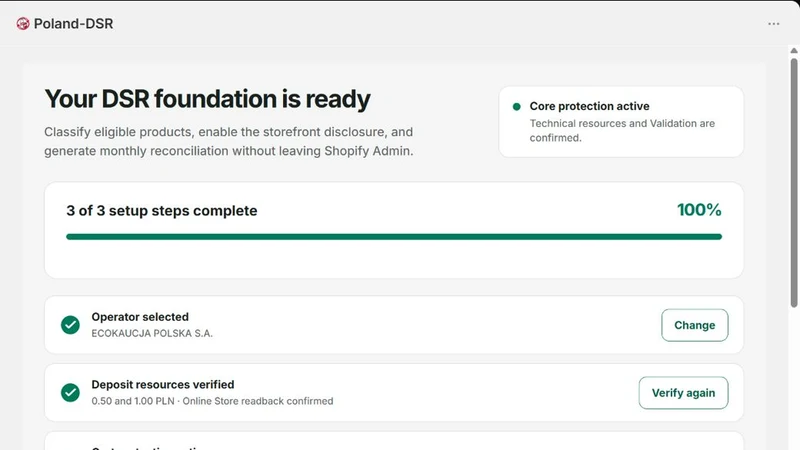Open the three-dot more options menu

click(x=773, y=24)
